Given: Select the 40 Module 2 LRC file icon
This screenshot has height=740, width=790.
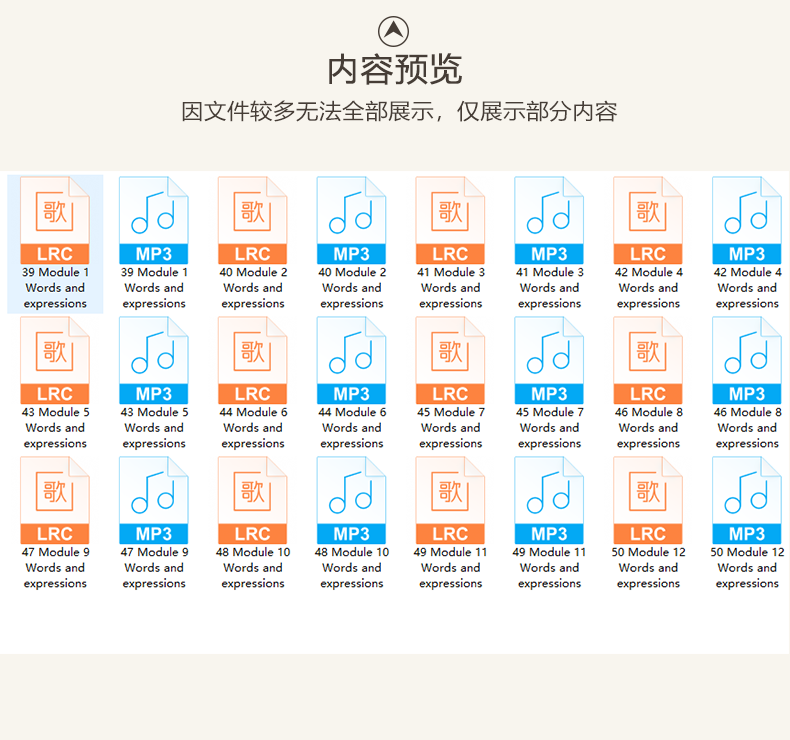Looking at the screenshot, I should tap(252, 220).
